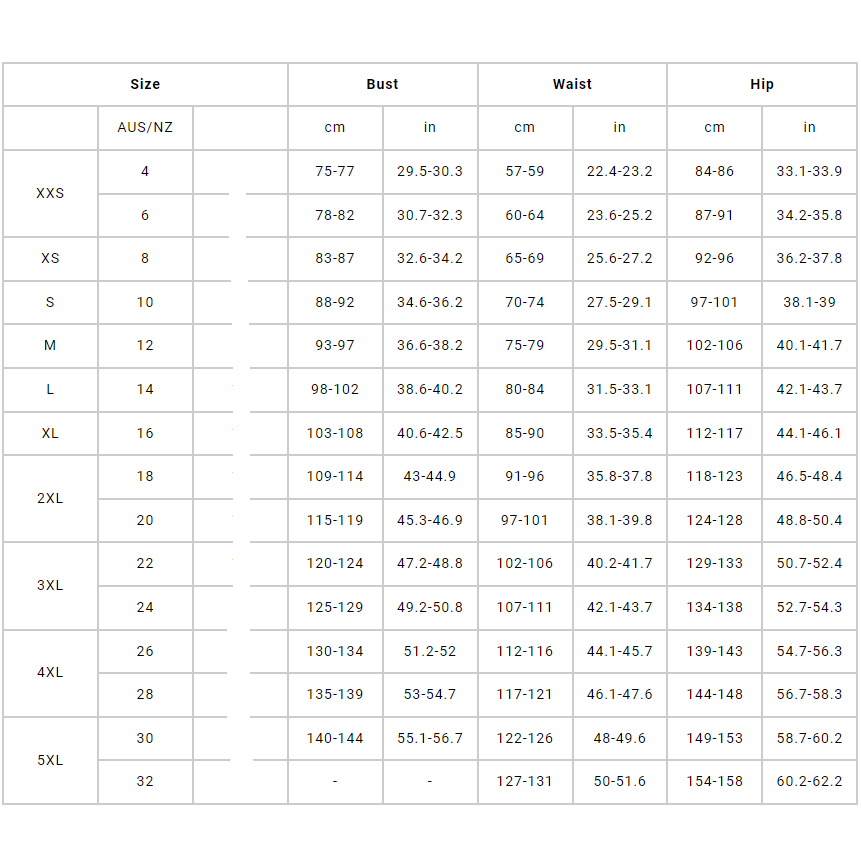Screen dimensions: 861x861
Task: Click the XS size row label
Action: [x=50, y=258]
